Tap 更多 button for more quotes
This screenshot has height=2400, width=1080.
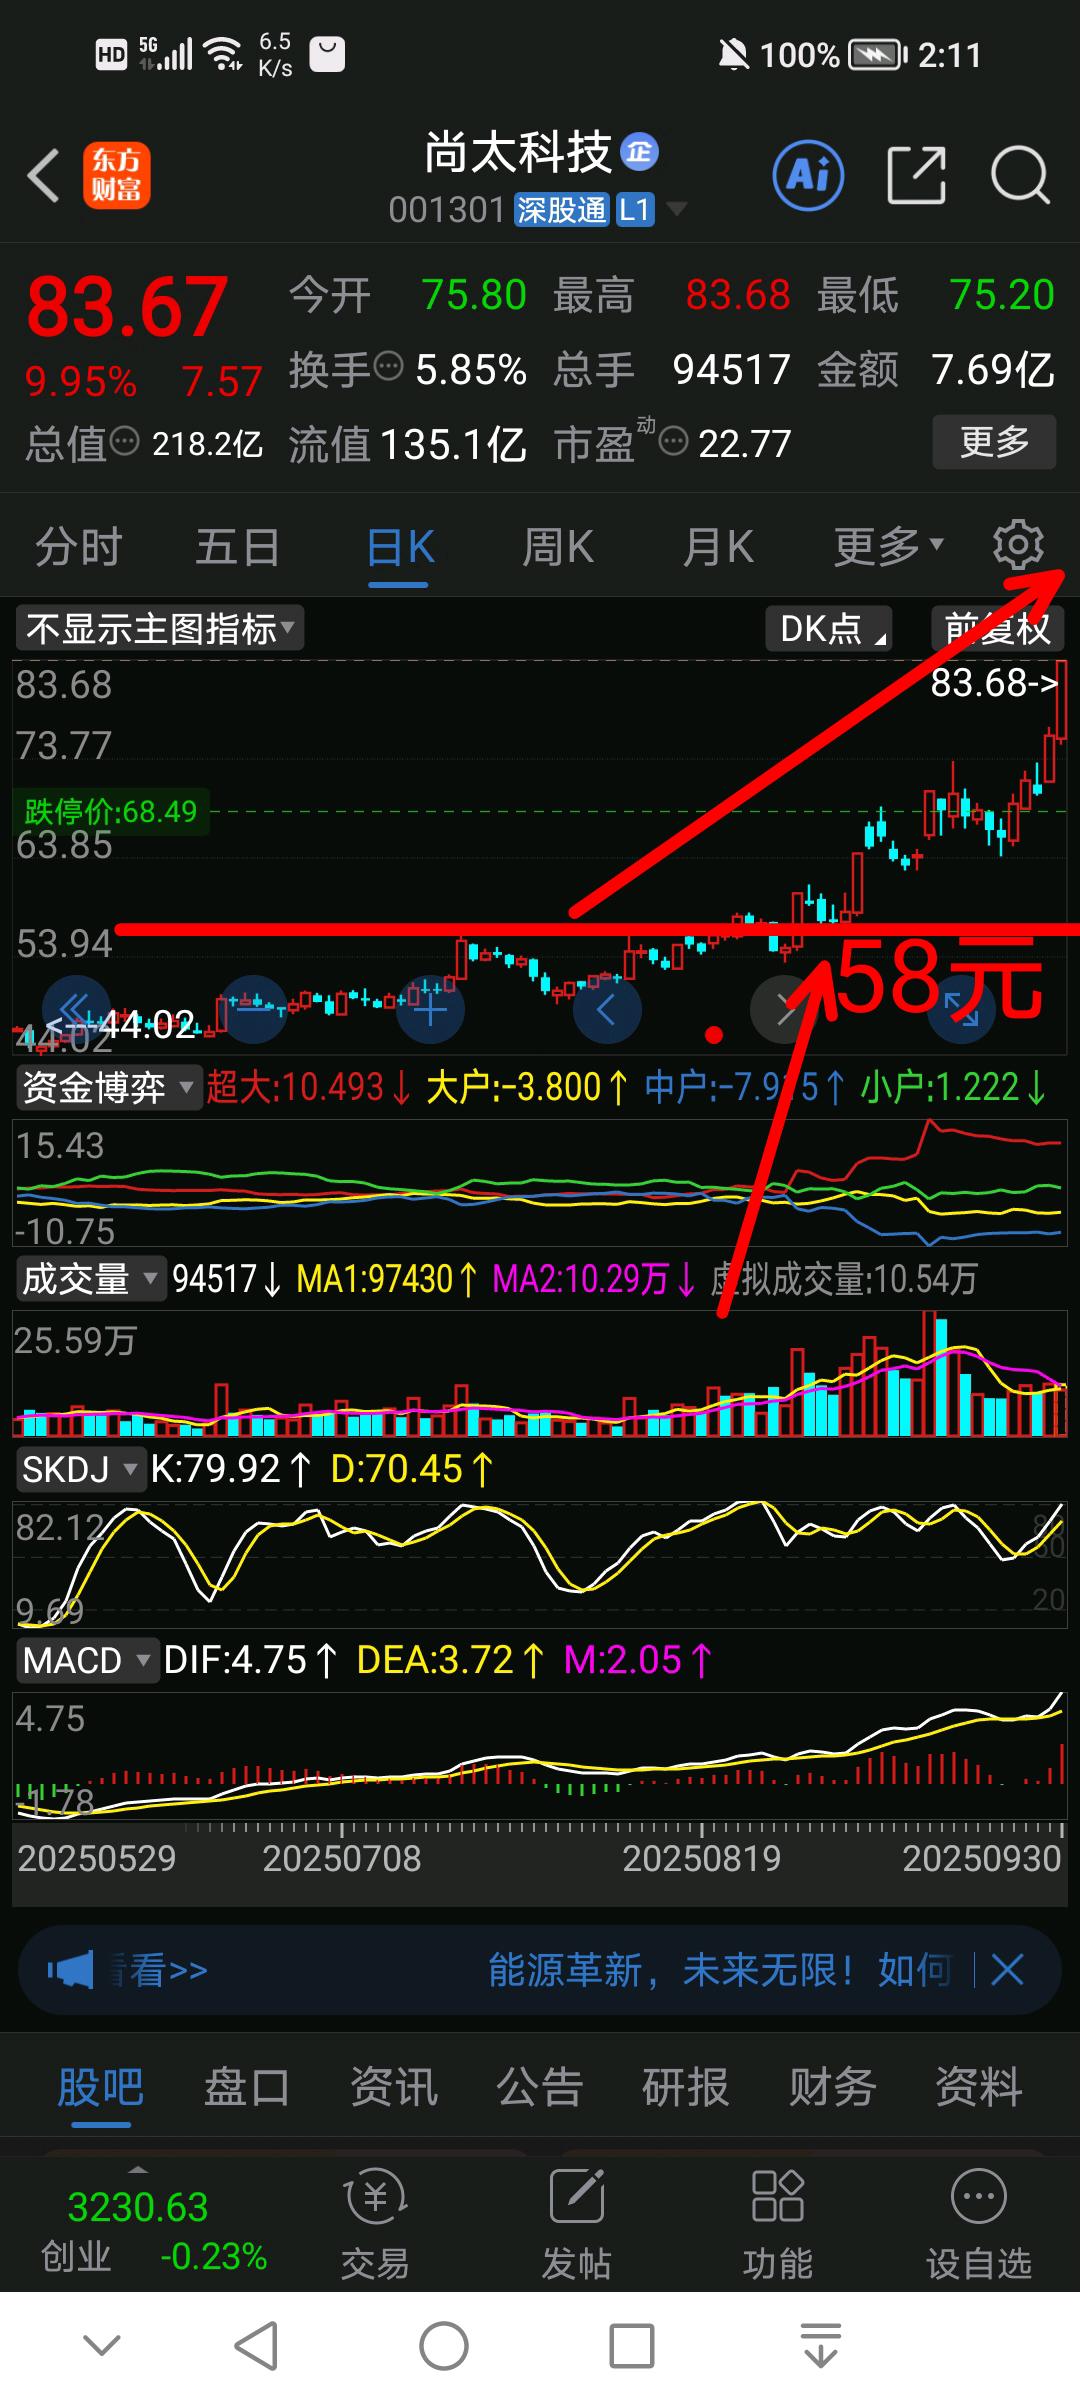pos(994,441)
